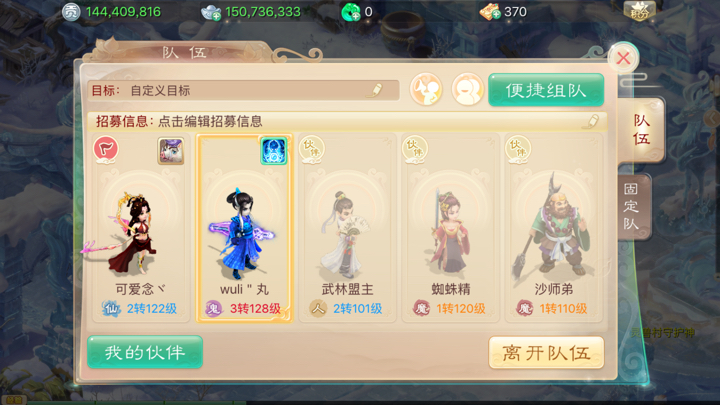Click the 自定义目标 target field
720x405 pixels.
[x=243, y=90]
